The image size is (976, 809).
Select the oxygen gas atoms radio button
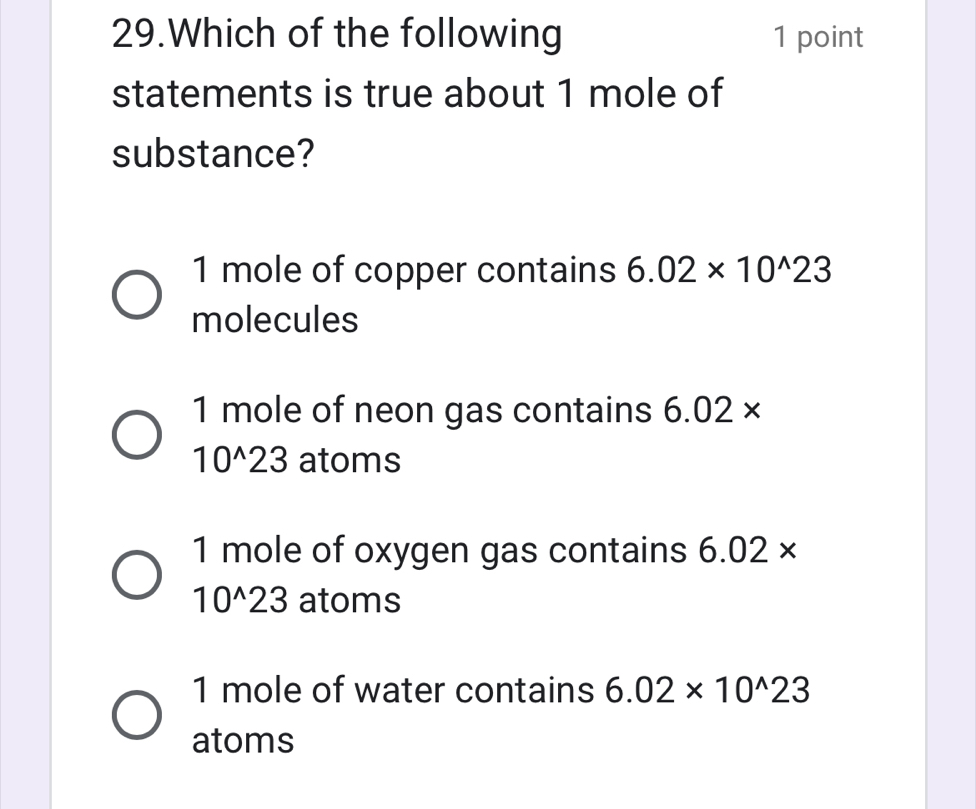(x=136, y=574)
